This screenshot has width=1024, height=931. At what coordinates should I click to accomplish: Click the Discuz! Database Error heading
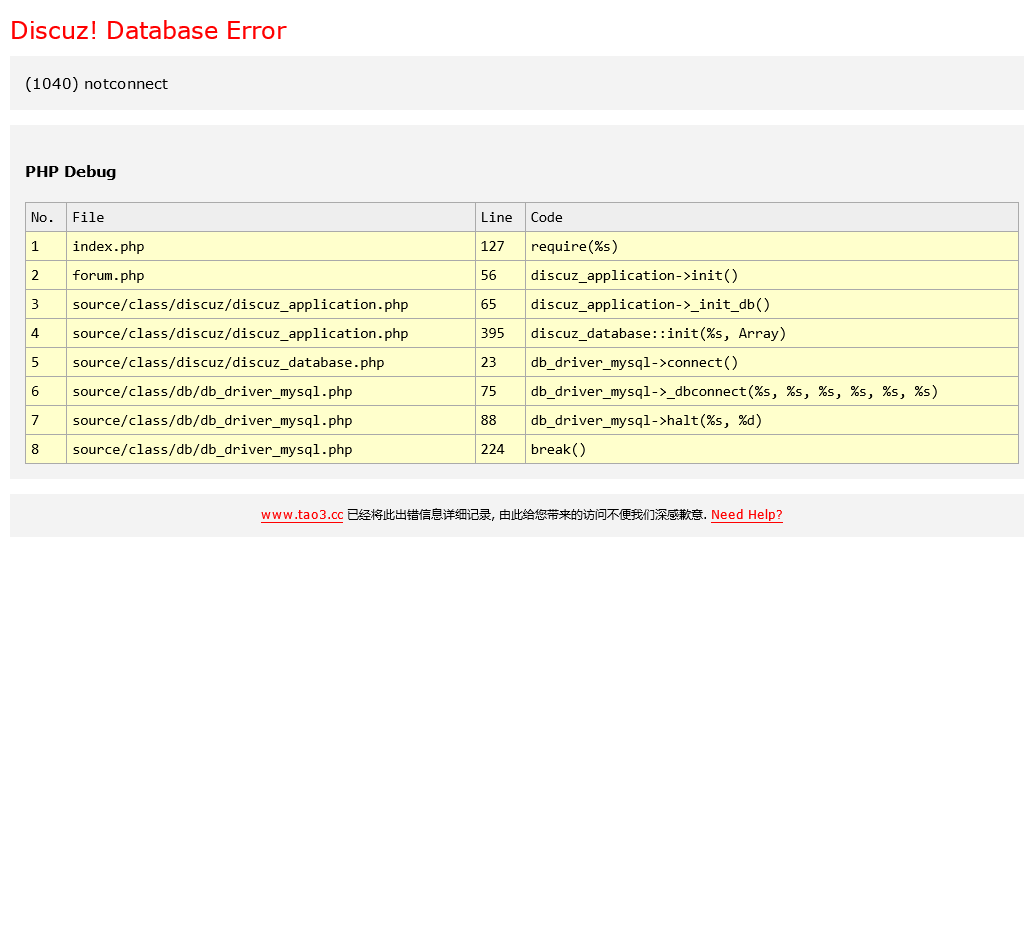(148, 31)
